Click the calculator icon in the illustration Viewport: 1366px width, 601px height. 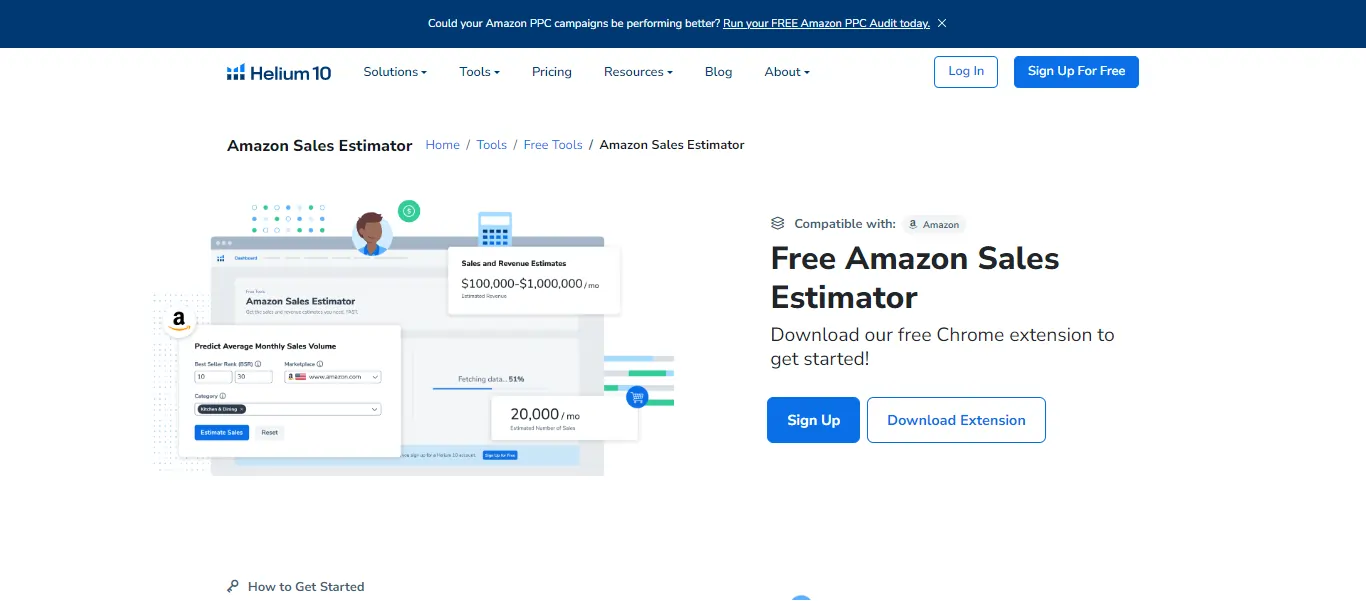click(x=495, y=230)
